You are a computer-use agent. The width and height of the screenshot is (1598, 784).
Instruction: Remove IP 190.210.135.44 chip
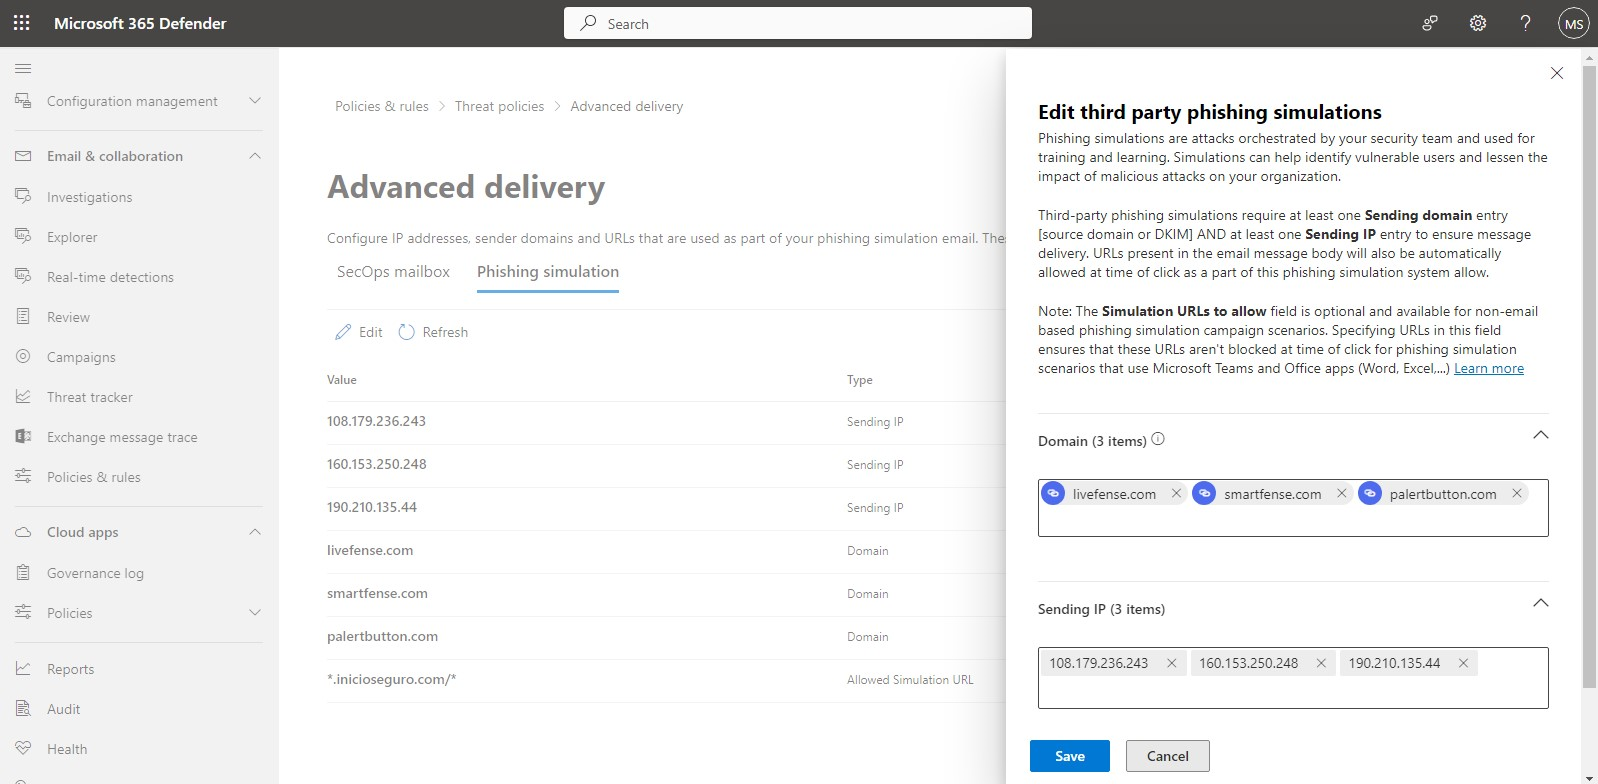click(1463, 663)
